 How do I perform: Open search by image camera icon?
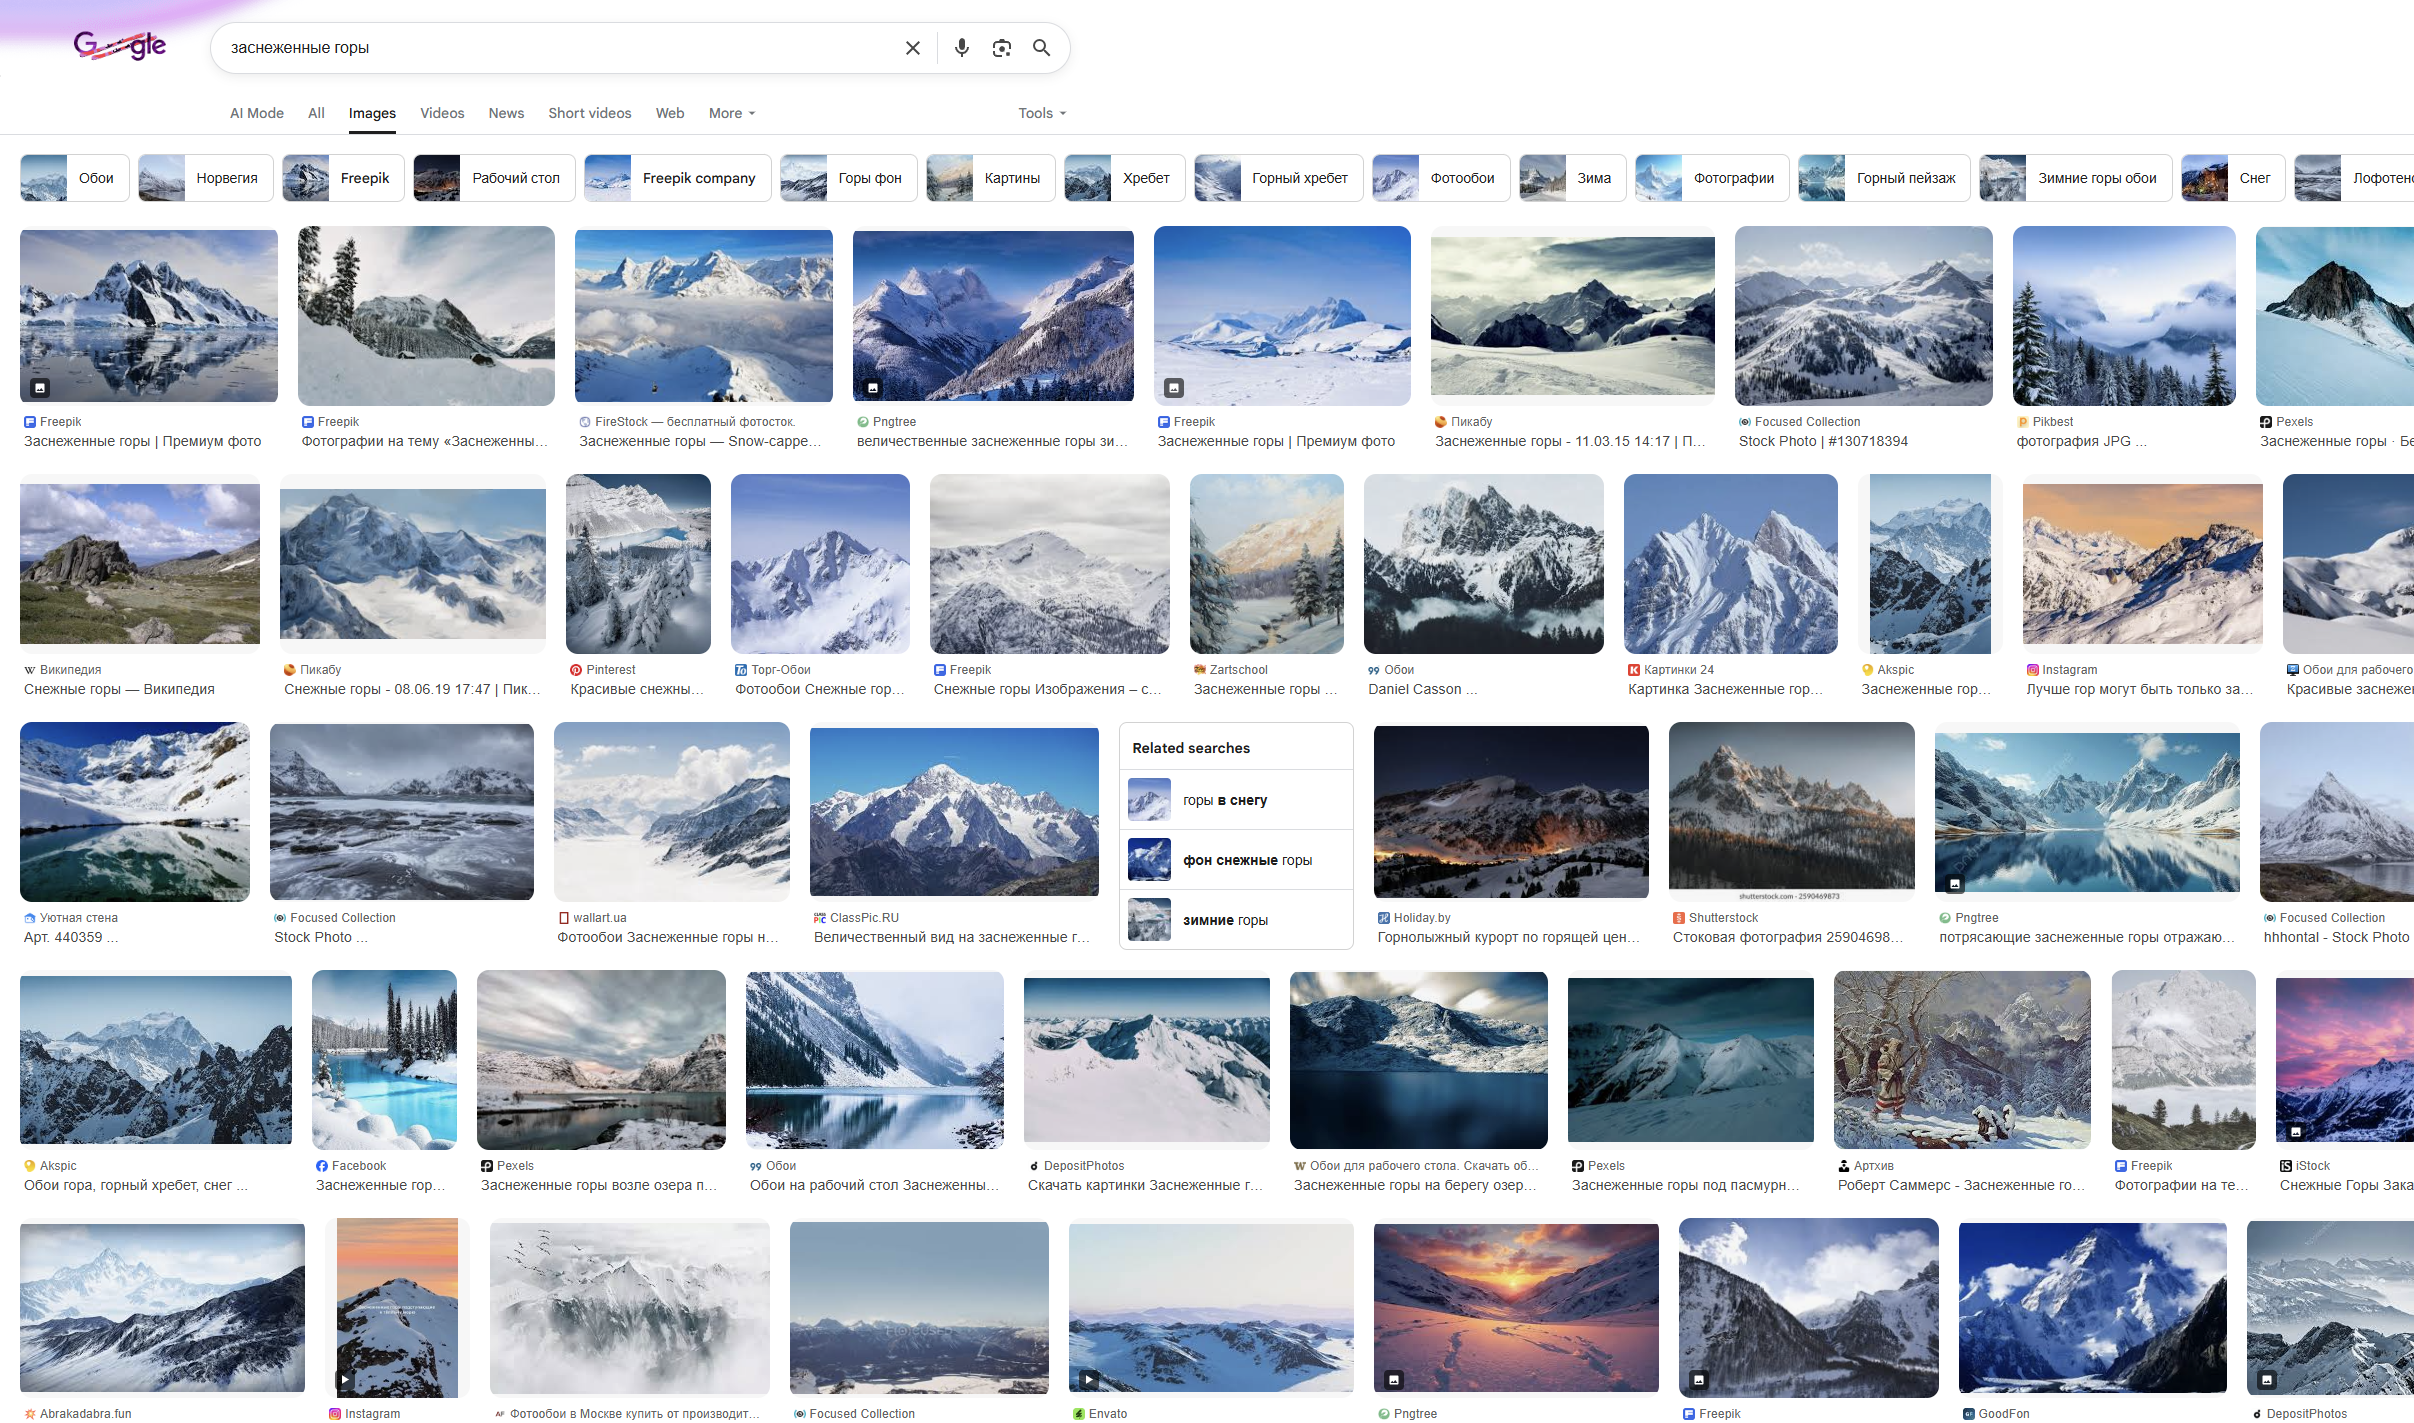tap(1001, 48)
